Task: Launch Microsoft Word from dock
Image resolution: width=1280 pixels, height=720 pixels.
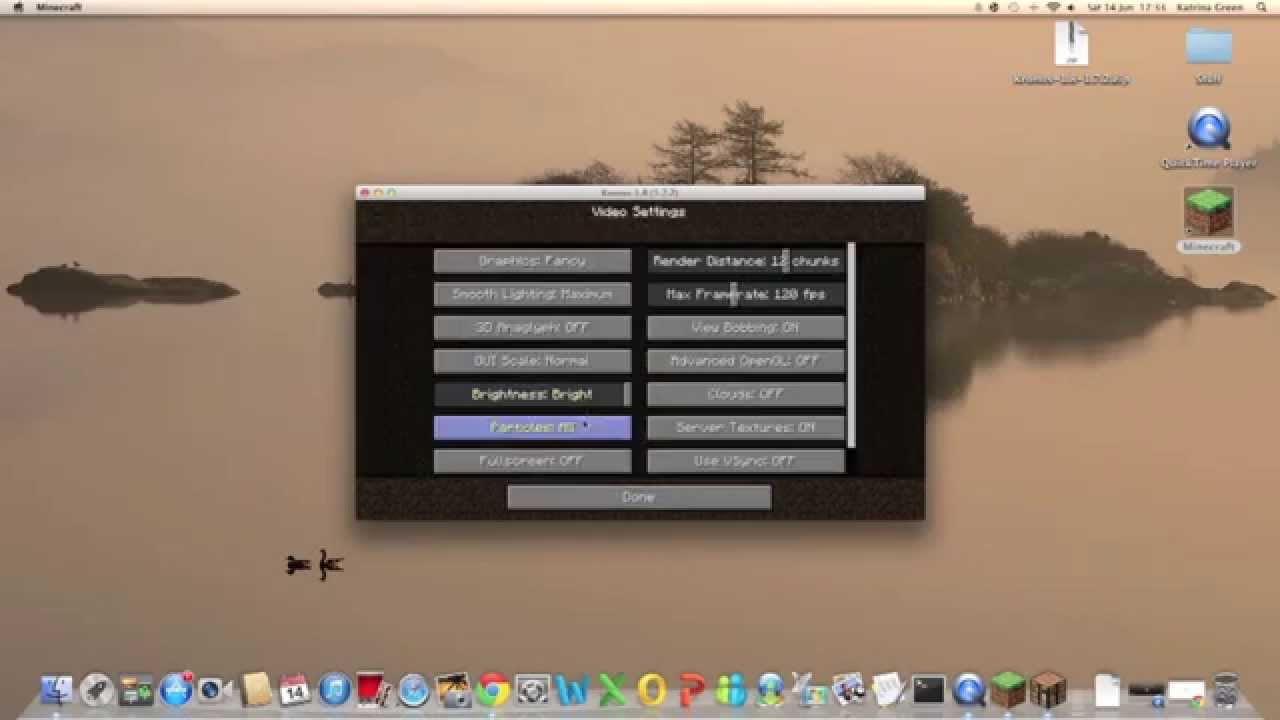Action: click(573, 690)
